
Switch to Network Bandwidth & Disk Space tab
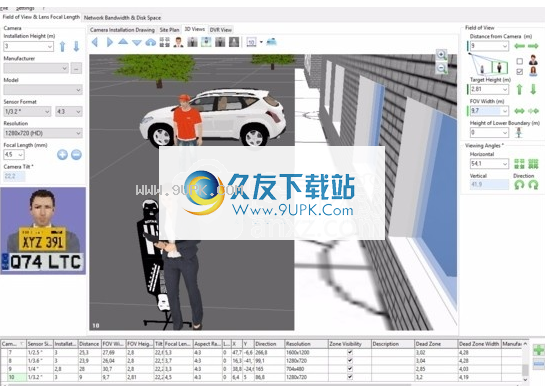click(x=122, y=17)
